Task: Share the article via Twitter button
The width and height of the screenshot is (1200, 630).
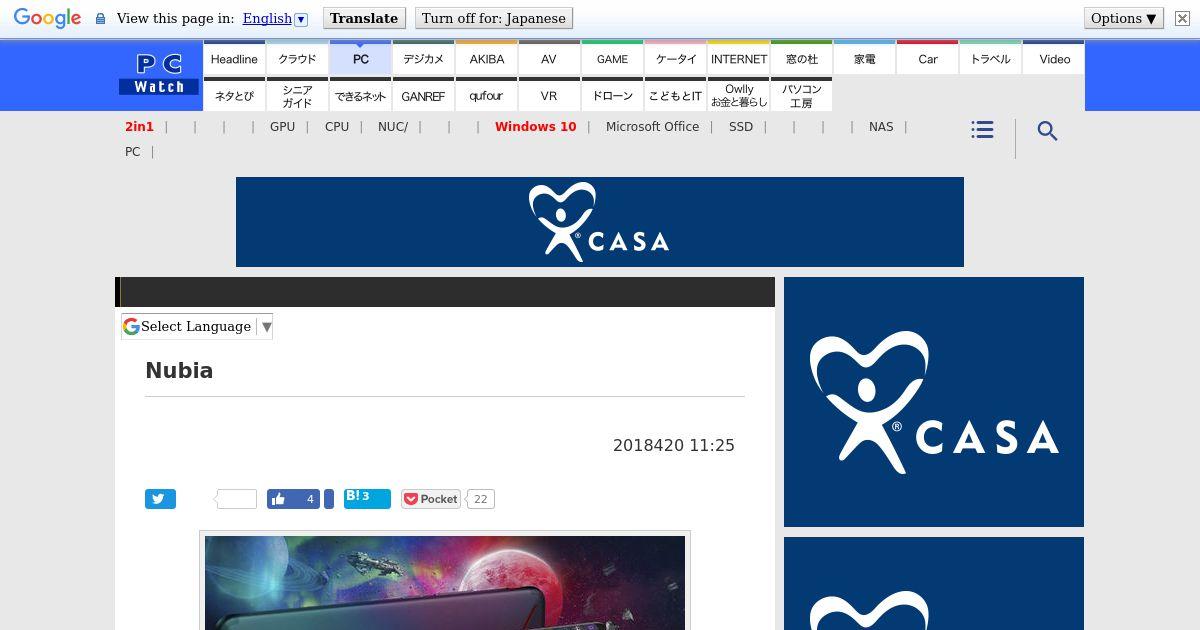Action: coord(160,499)
